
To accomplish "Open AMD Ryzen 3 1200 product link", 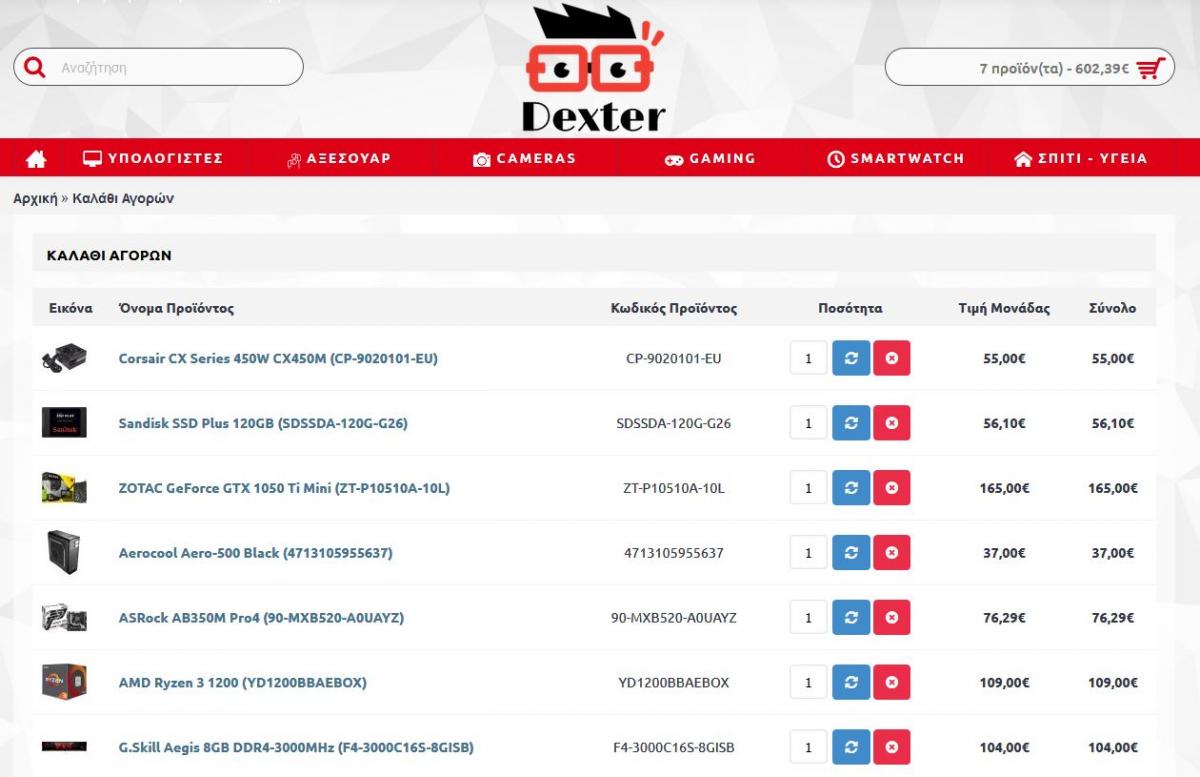I will tap(243, 683).
